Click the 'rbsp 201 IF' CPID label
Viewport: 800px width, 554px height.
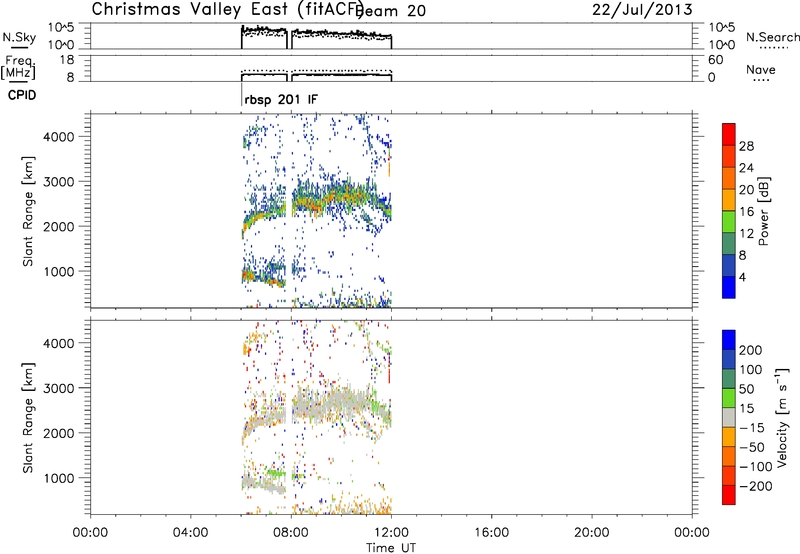[x=281, y=99]
